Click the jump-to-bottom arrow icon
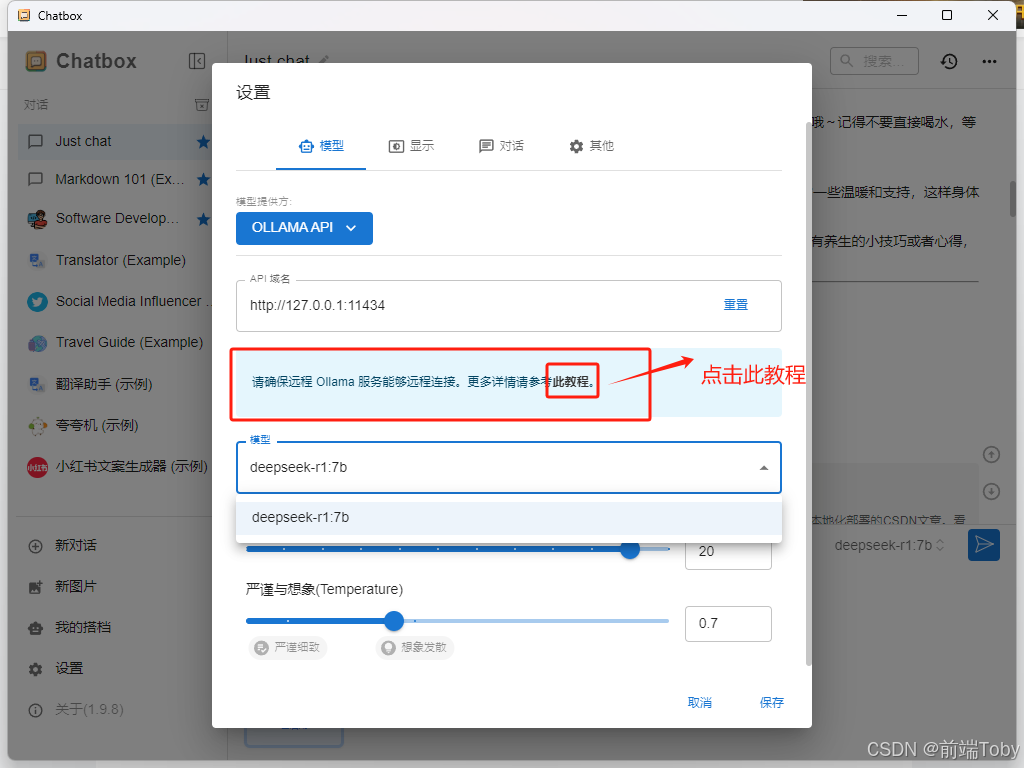Viewport: 1024px width, 768px height. (x=991, y=491)
